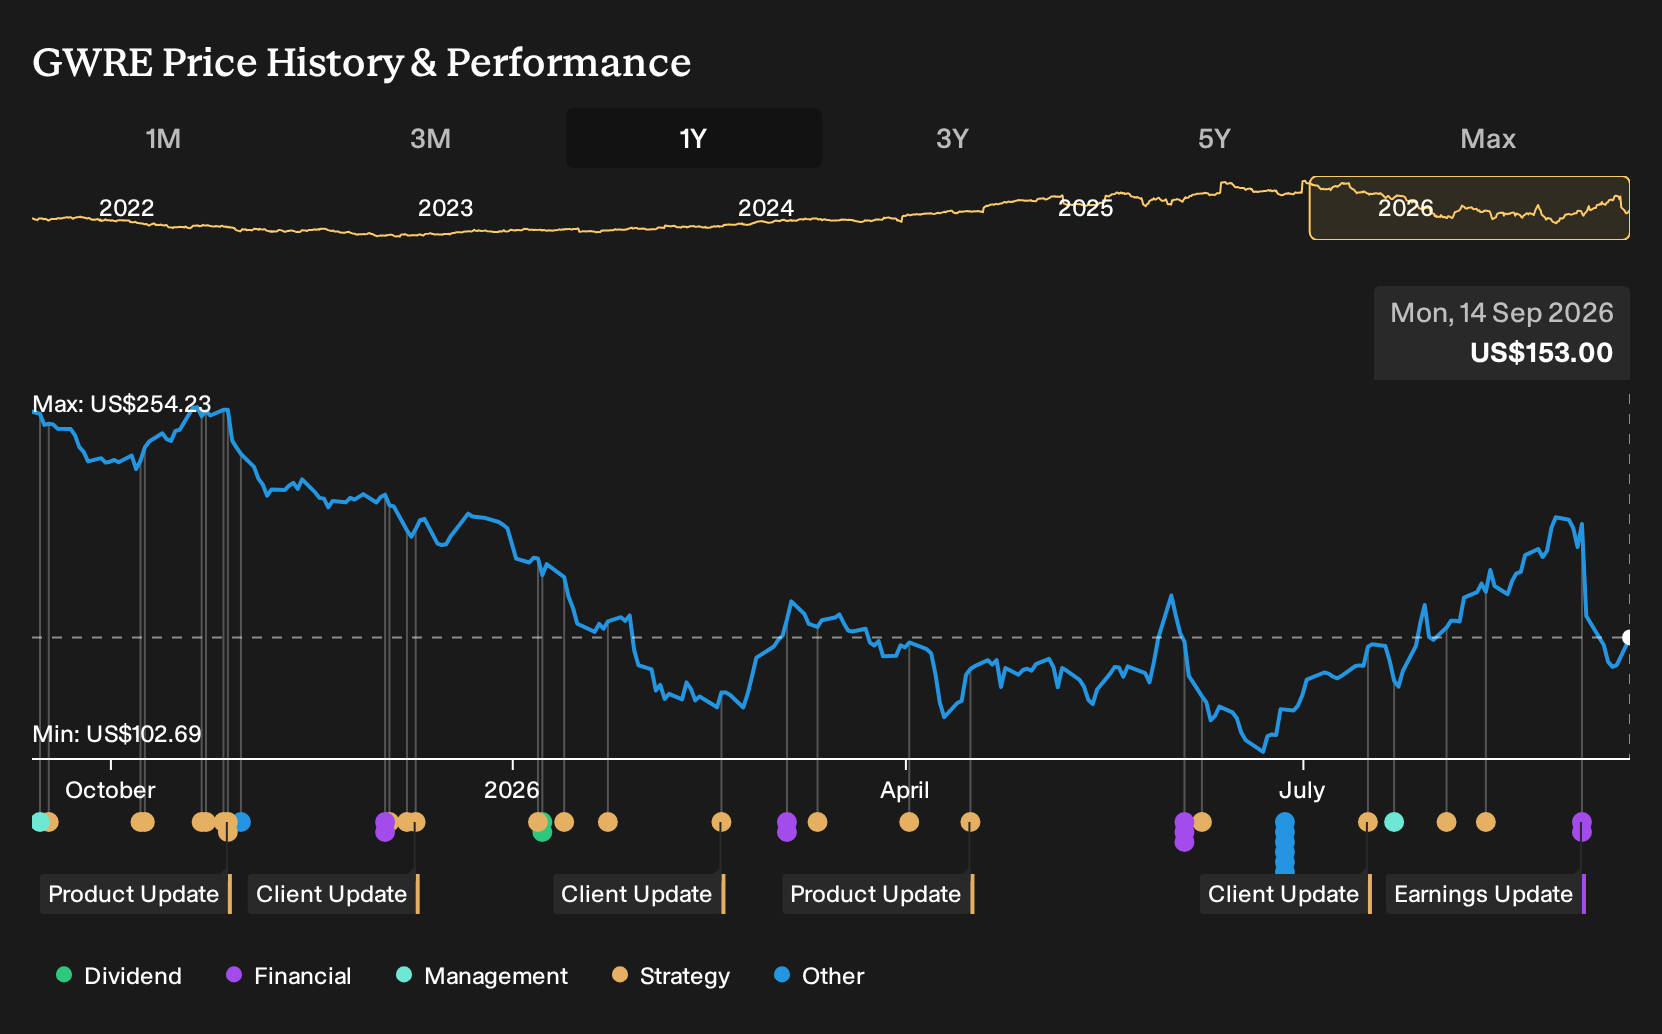Choose the 1Y time range tab
The height and width of the screenshot is (1034, 1662).
pyautogui.click(x=694, y=138)
